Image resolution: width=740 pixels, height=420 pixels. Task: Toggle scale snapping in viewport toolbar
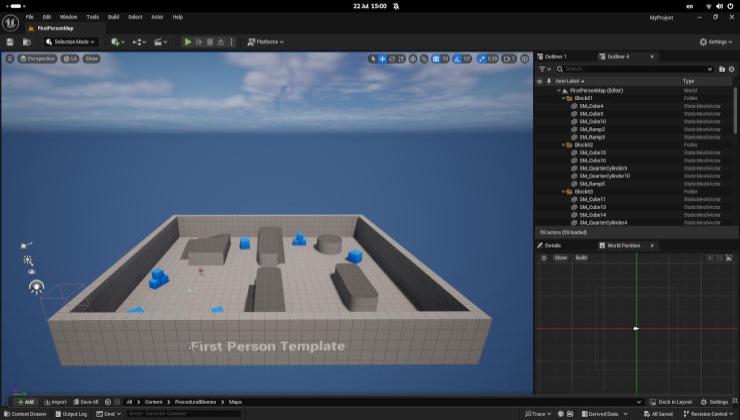482,59
